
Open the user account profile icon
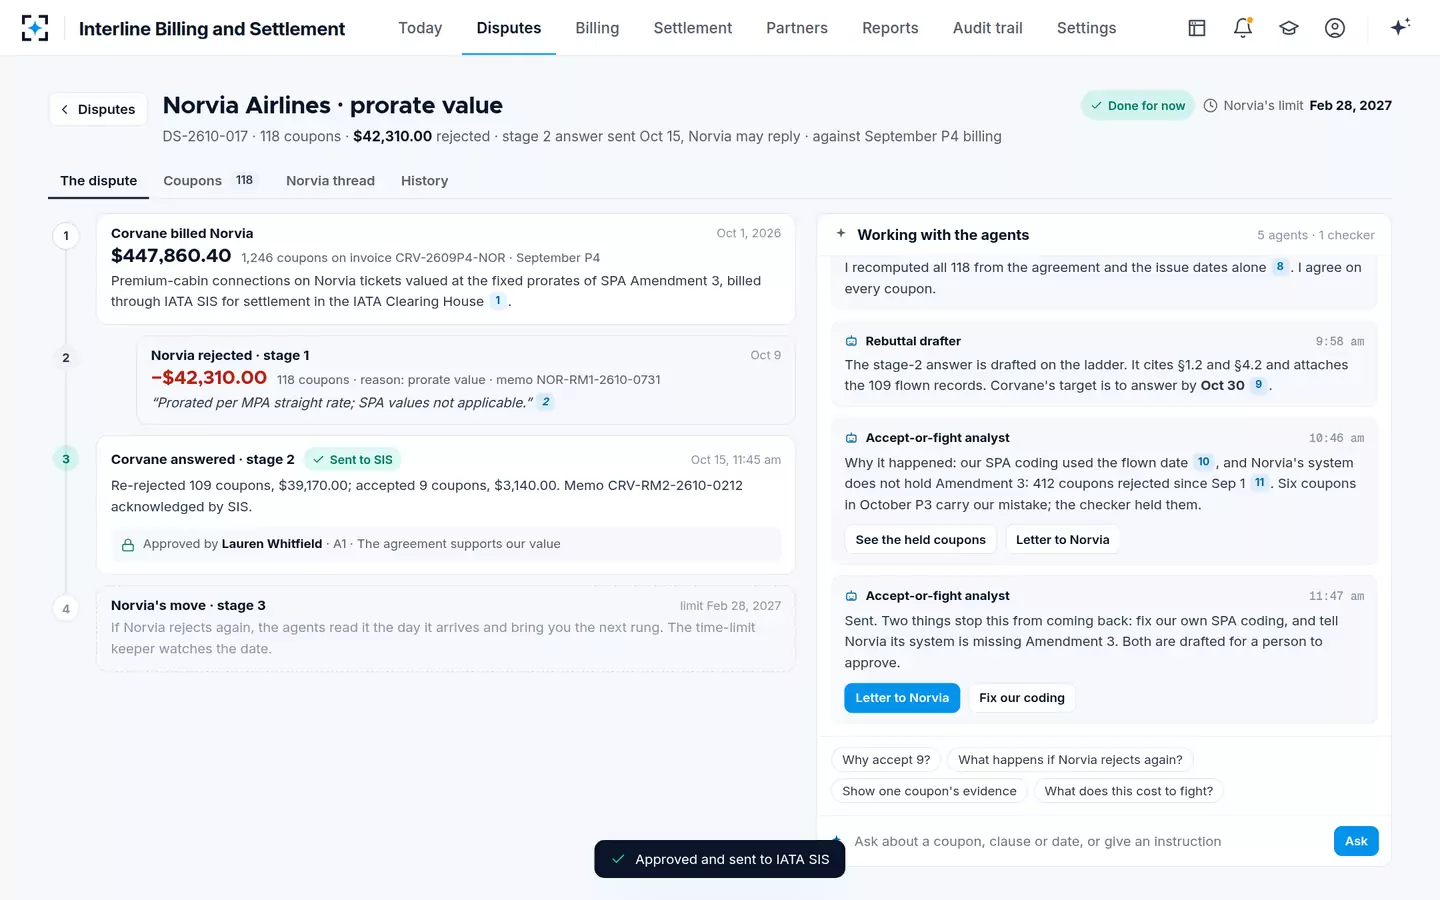pyautogui.click(x=1335, y=28)
